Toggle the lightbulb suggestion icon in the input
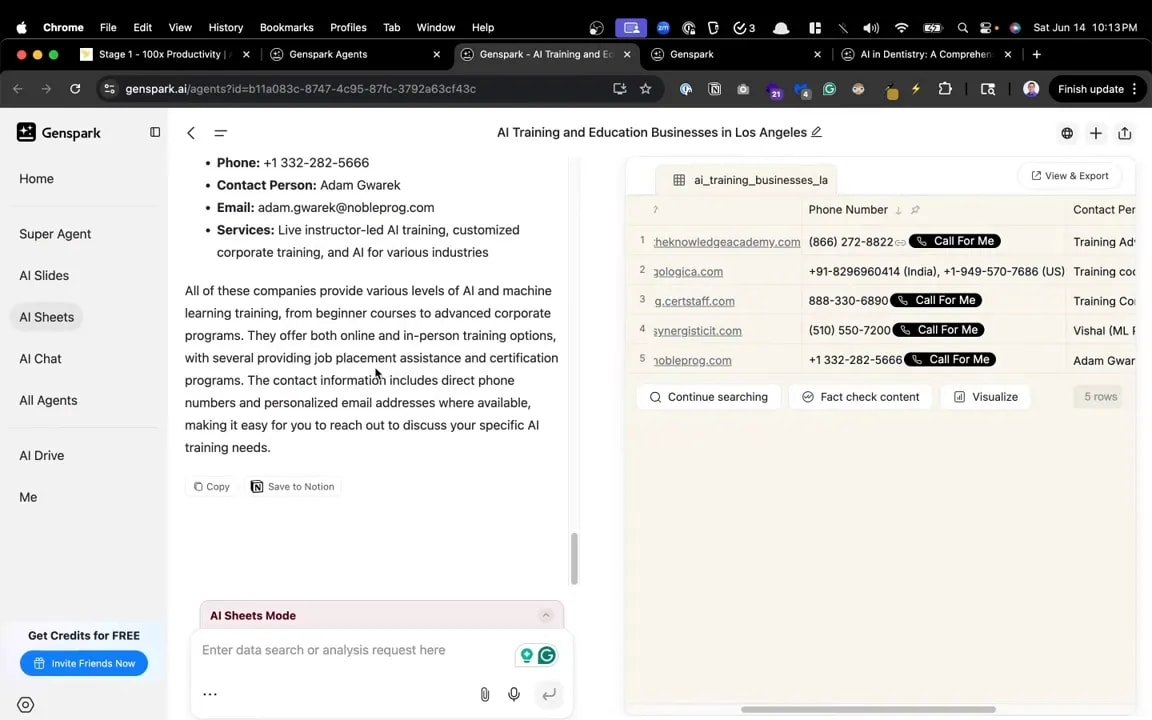Viewport: 1152px width, 720px height. coord(527,655)
